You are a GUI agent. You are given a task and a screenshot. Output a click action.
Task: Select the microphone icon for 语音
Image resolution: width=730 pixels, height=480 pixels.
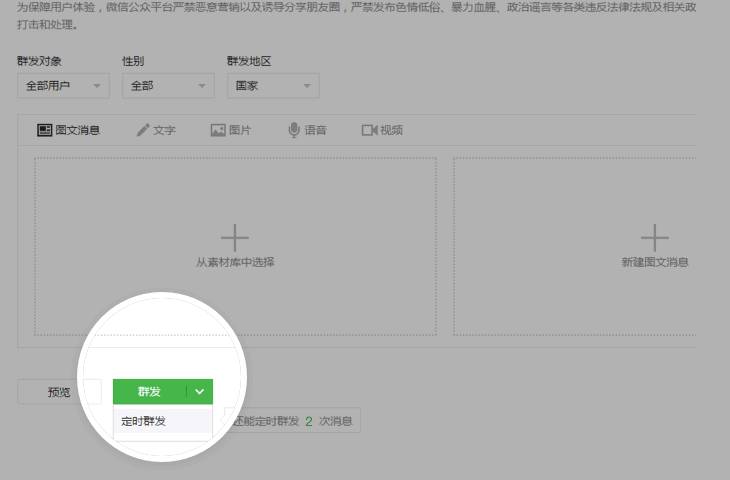point(294,130)
